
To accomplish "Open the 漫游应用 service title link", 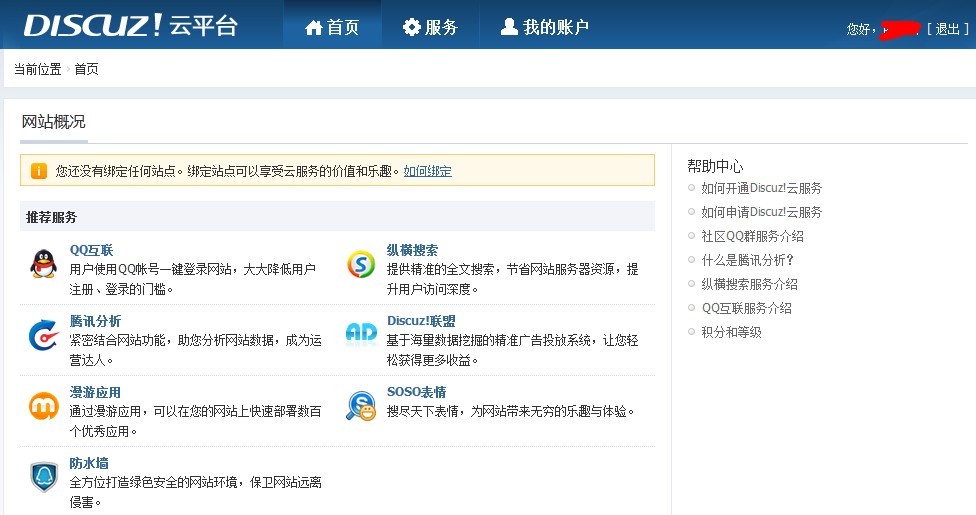I will pos(95,392).
